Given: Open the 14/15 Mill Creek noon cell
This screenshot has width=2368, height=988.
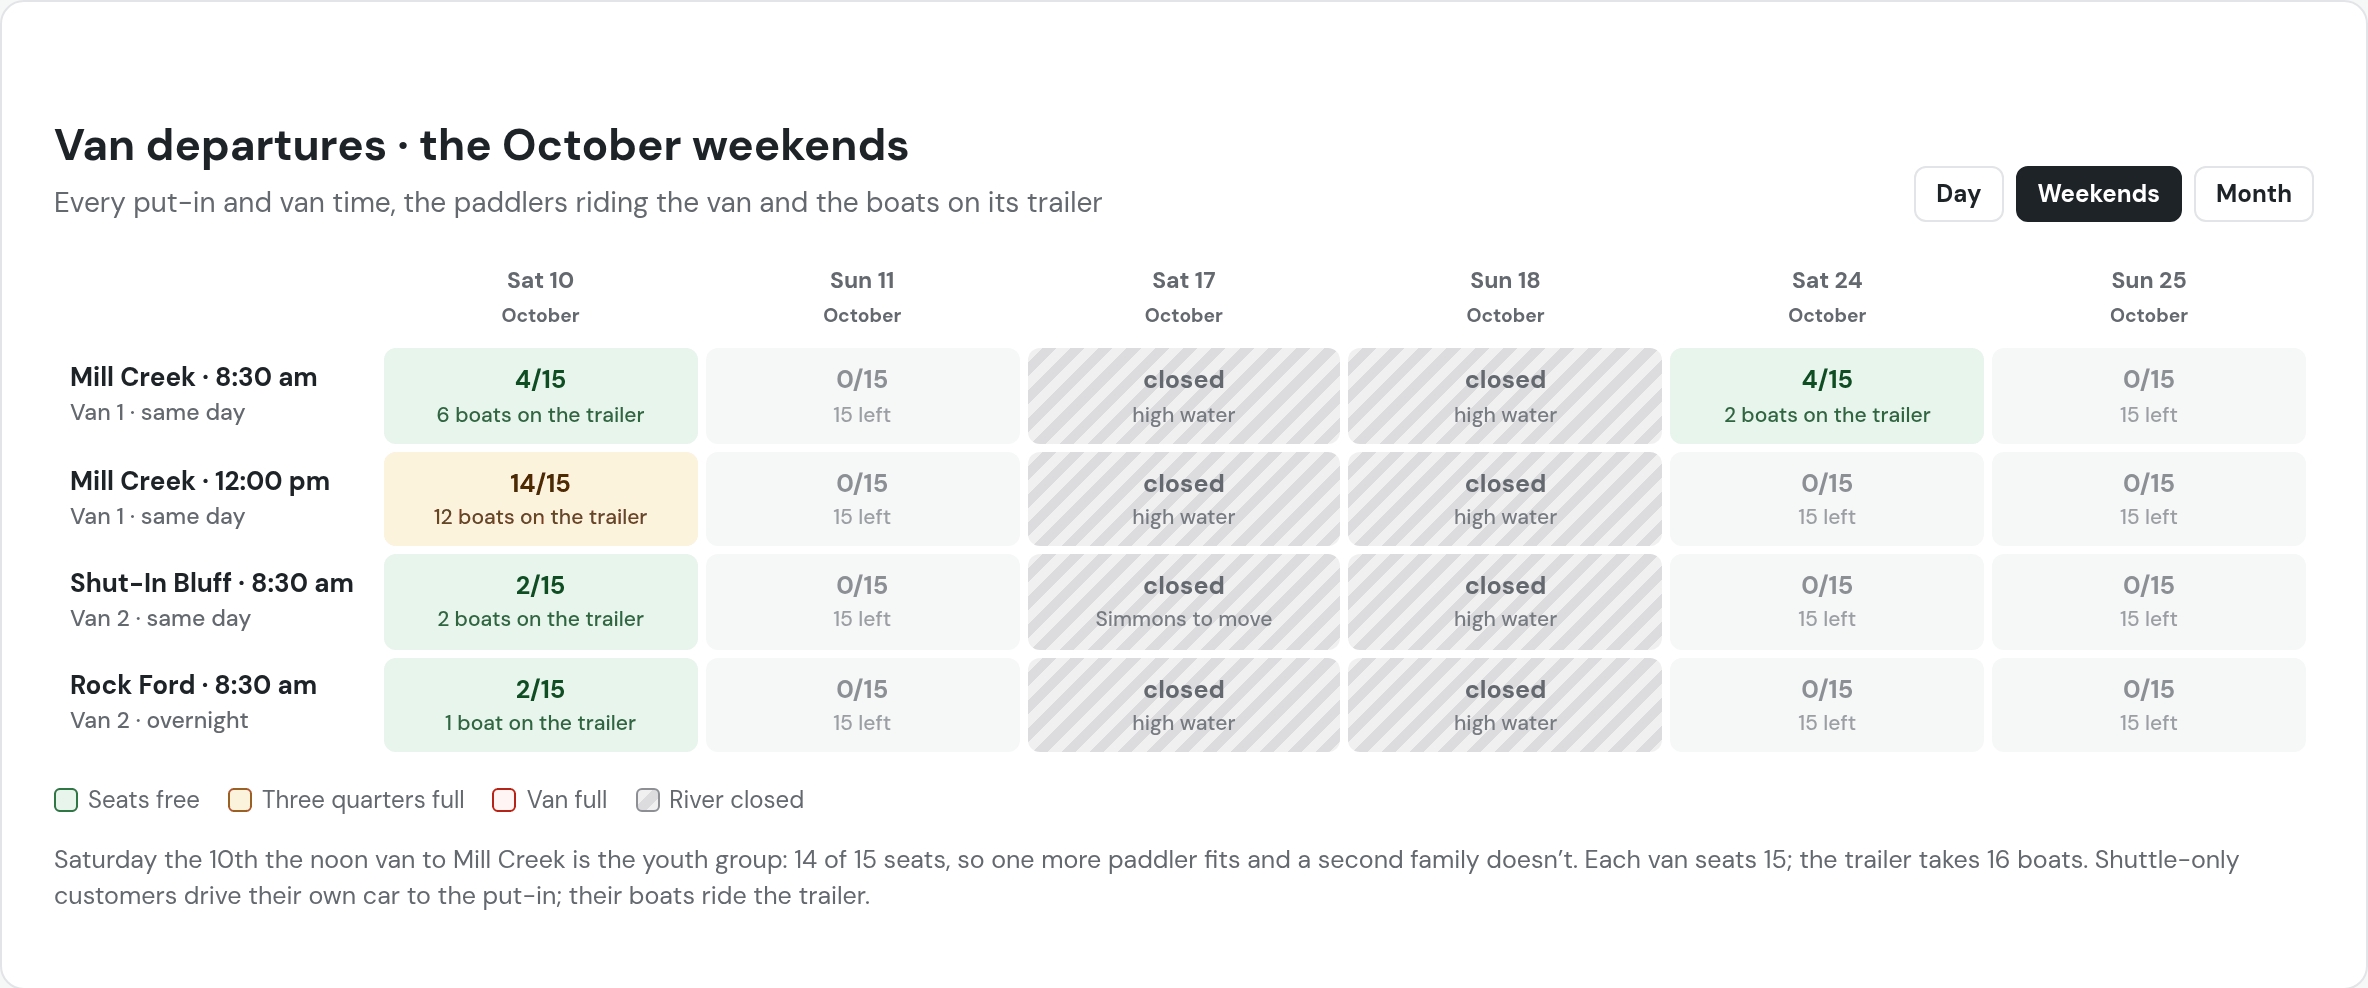Looking at the screenshot, I should (x=540, y=499).
